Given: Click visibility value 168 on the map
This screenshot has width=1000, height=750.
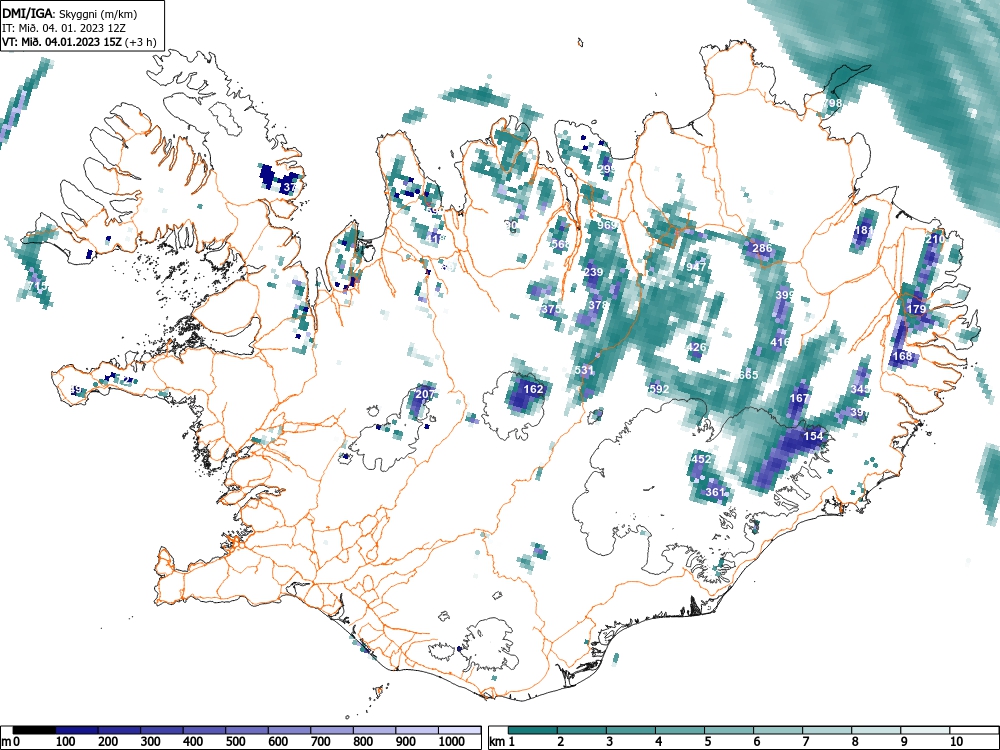Looking at the screenshot, I should 902,356.
